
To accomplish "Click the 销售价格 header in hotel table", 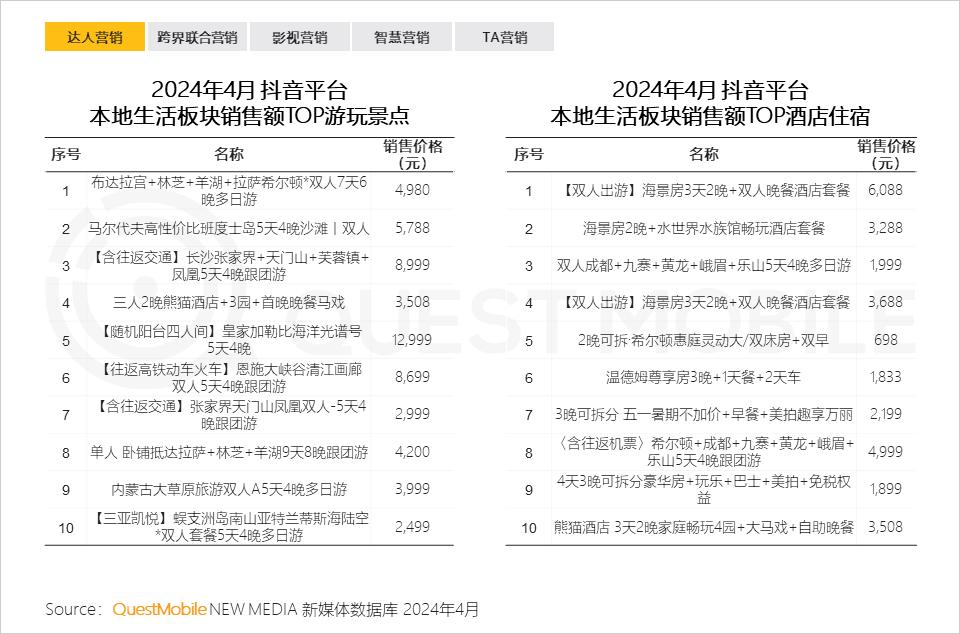I will 886,154.
